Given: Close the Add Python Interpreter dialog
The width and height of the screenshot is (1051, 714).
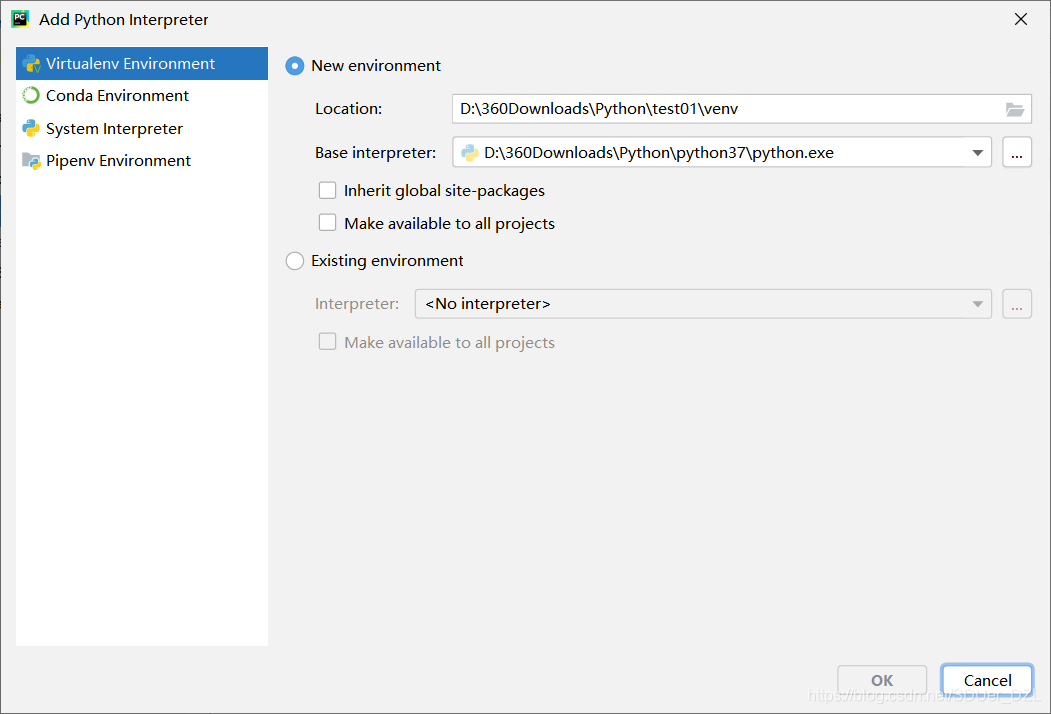Looking at the screenshot, I should point(1021,19).
